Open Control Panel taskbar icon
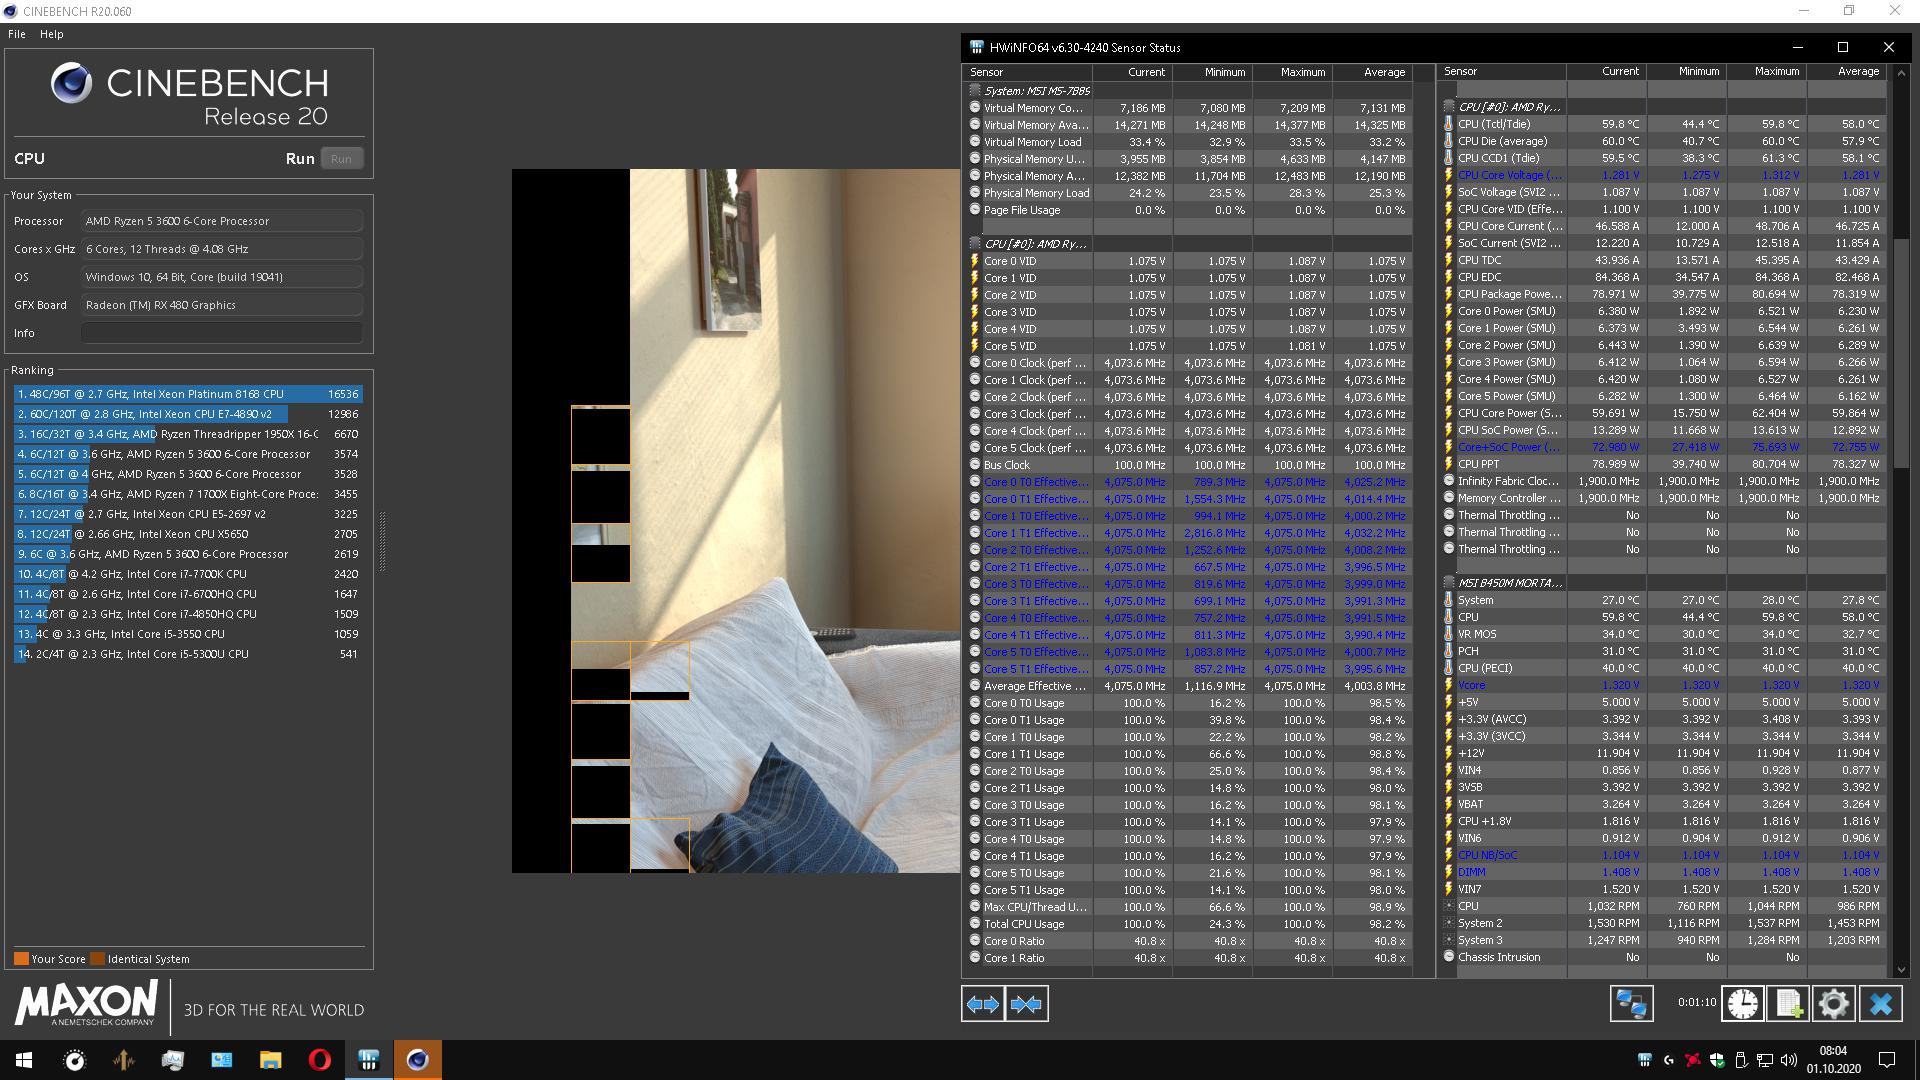 221,1060
